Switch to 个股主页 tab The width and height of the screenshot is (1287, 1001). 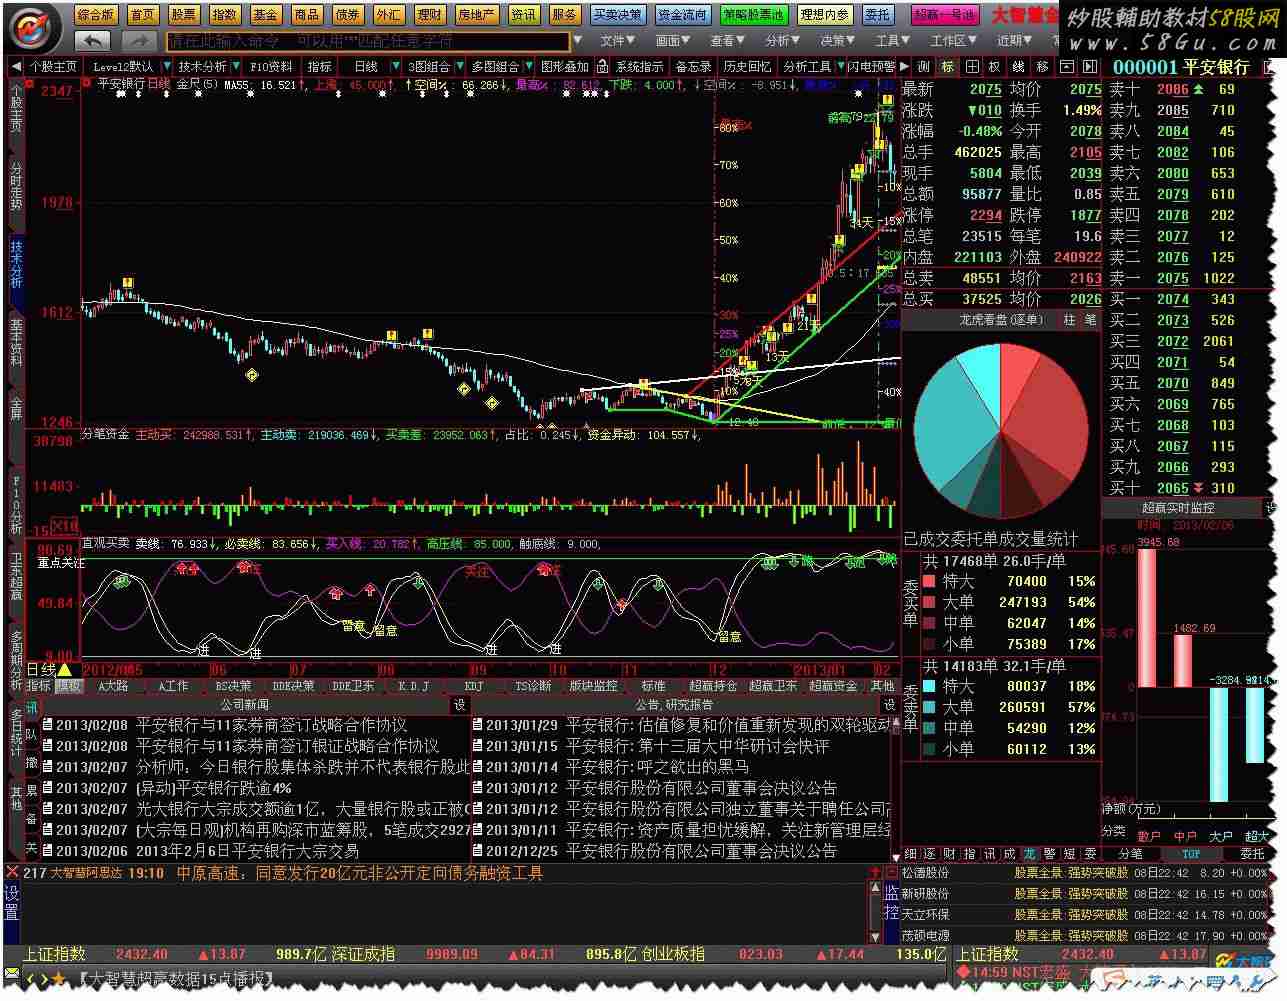pos(53,66)
